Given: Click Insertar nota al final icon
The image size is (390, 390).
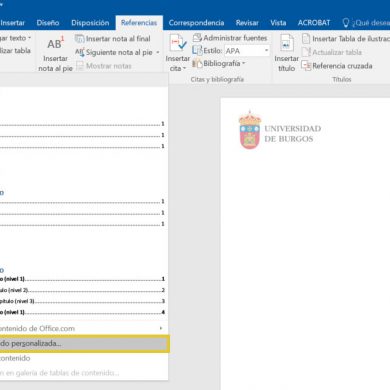Looking at the screenshot, I should [79, 39].
